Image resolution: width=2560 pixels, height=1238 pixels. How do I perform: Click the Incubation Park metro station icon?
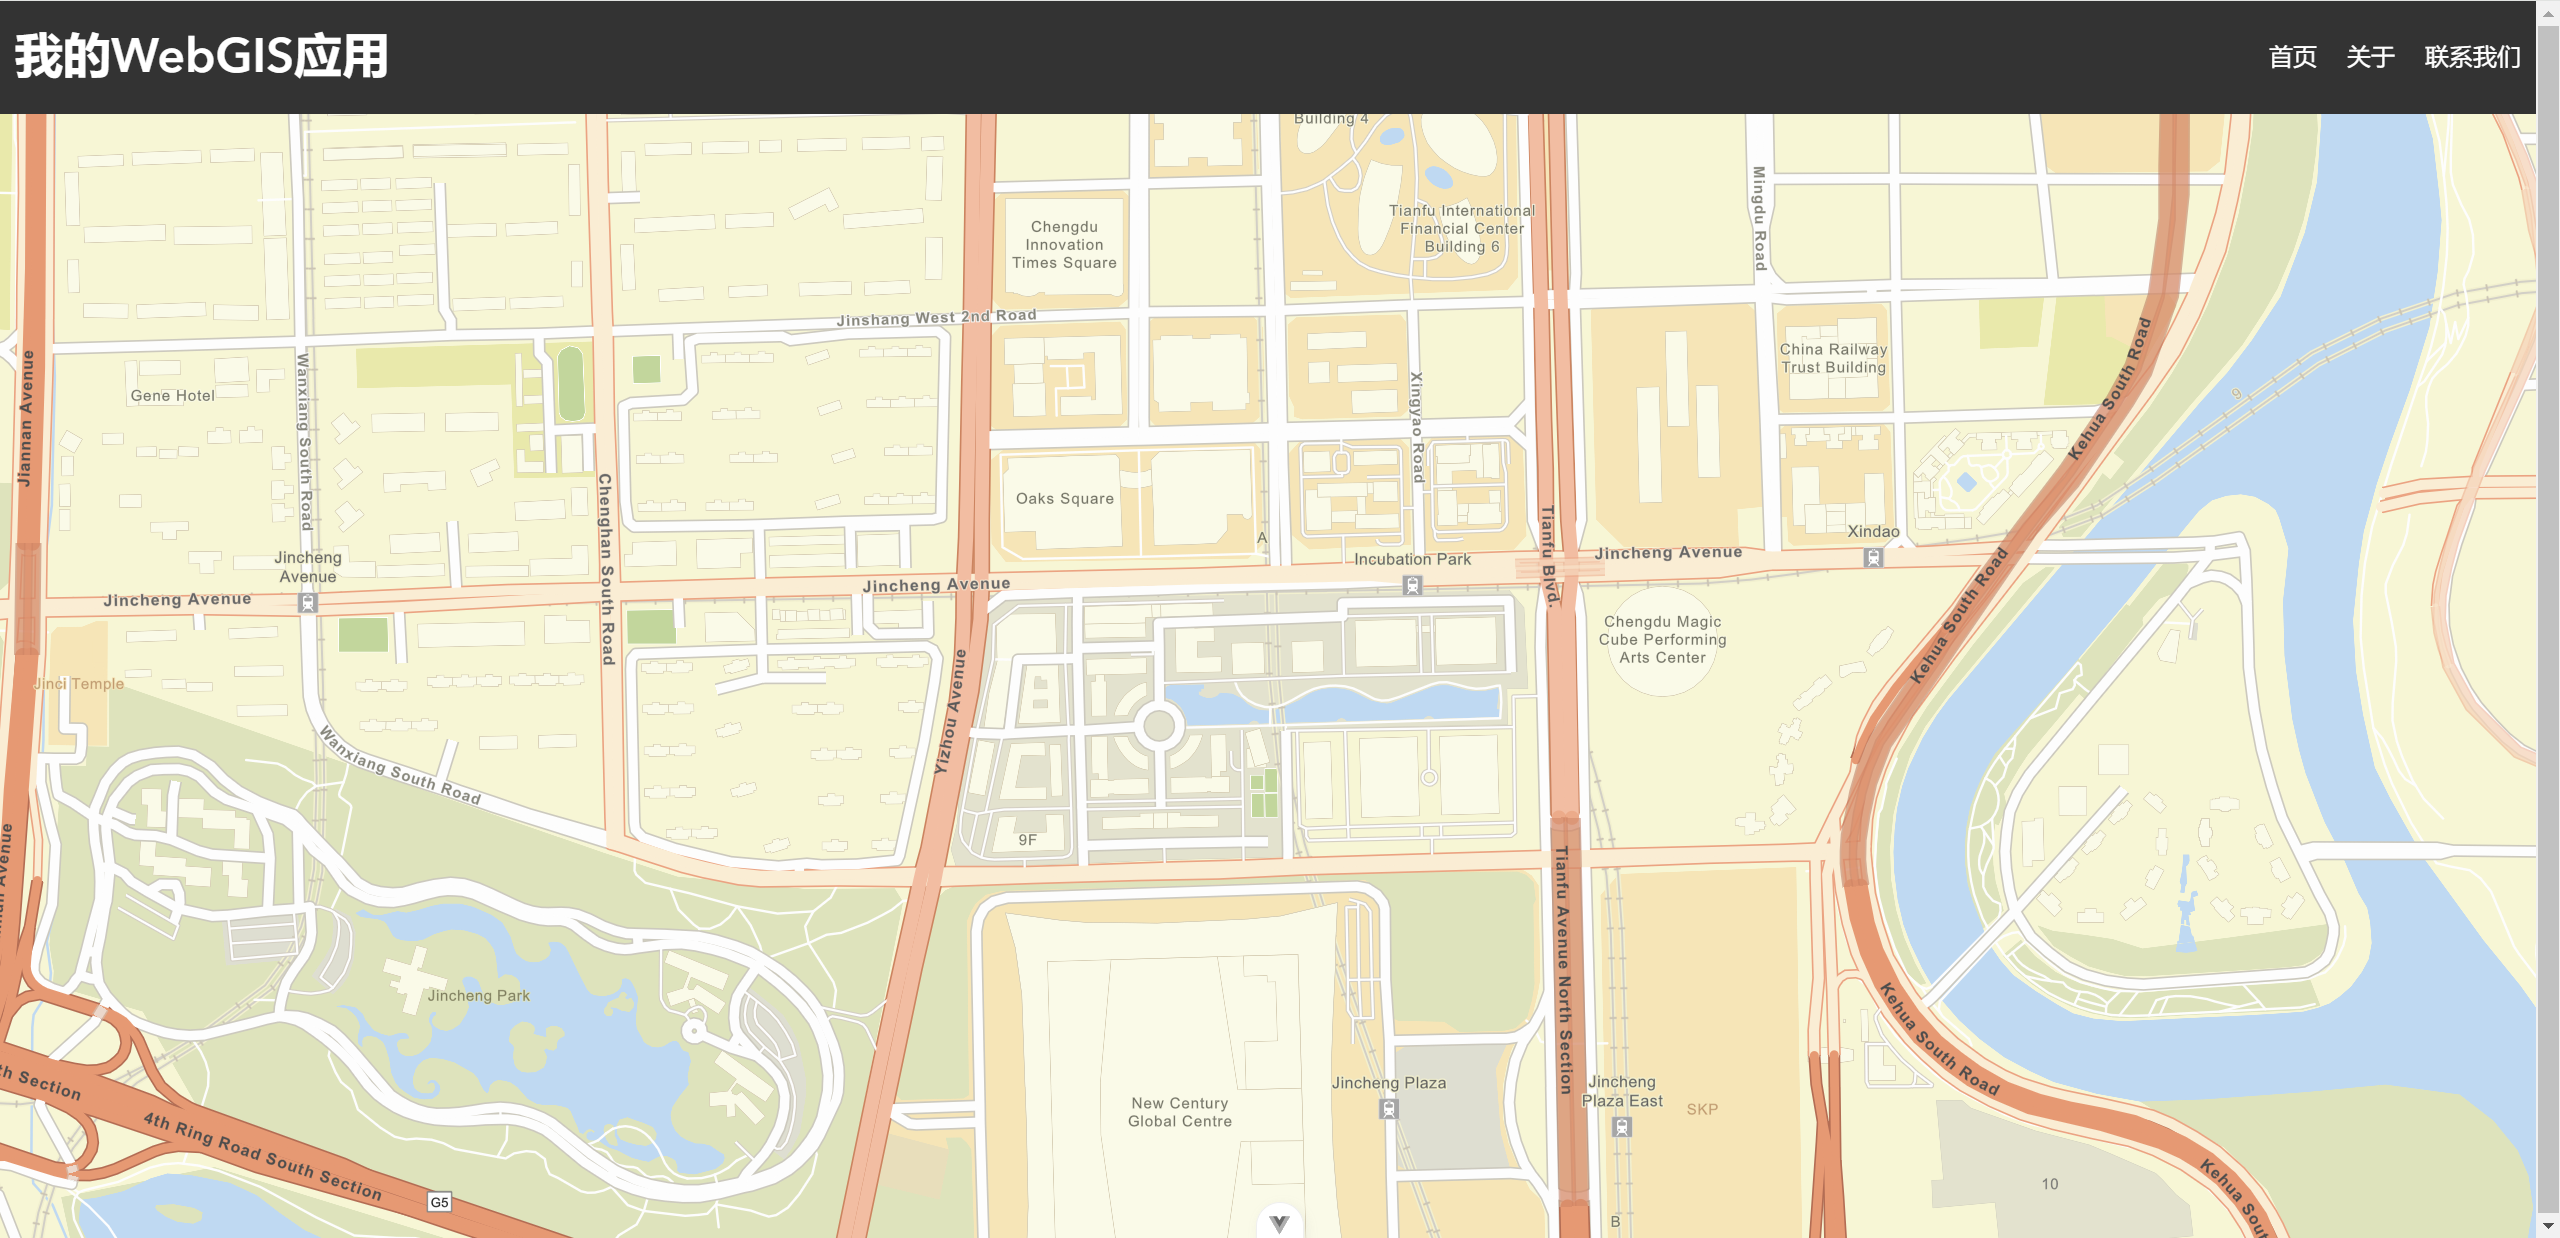click(x=1412, y=586)
